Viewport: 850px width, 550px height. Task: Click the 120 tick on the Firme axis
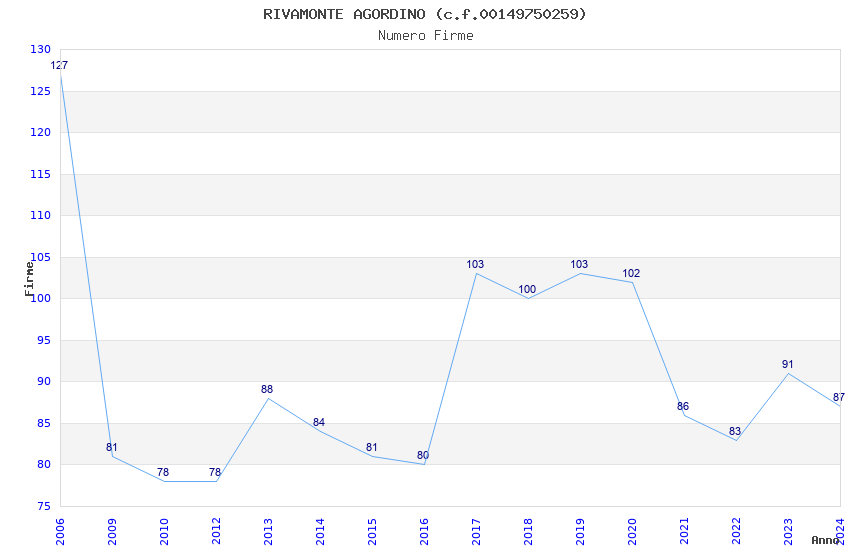click(x=40, y=132)
